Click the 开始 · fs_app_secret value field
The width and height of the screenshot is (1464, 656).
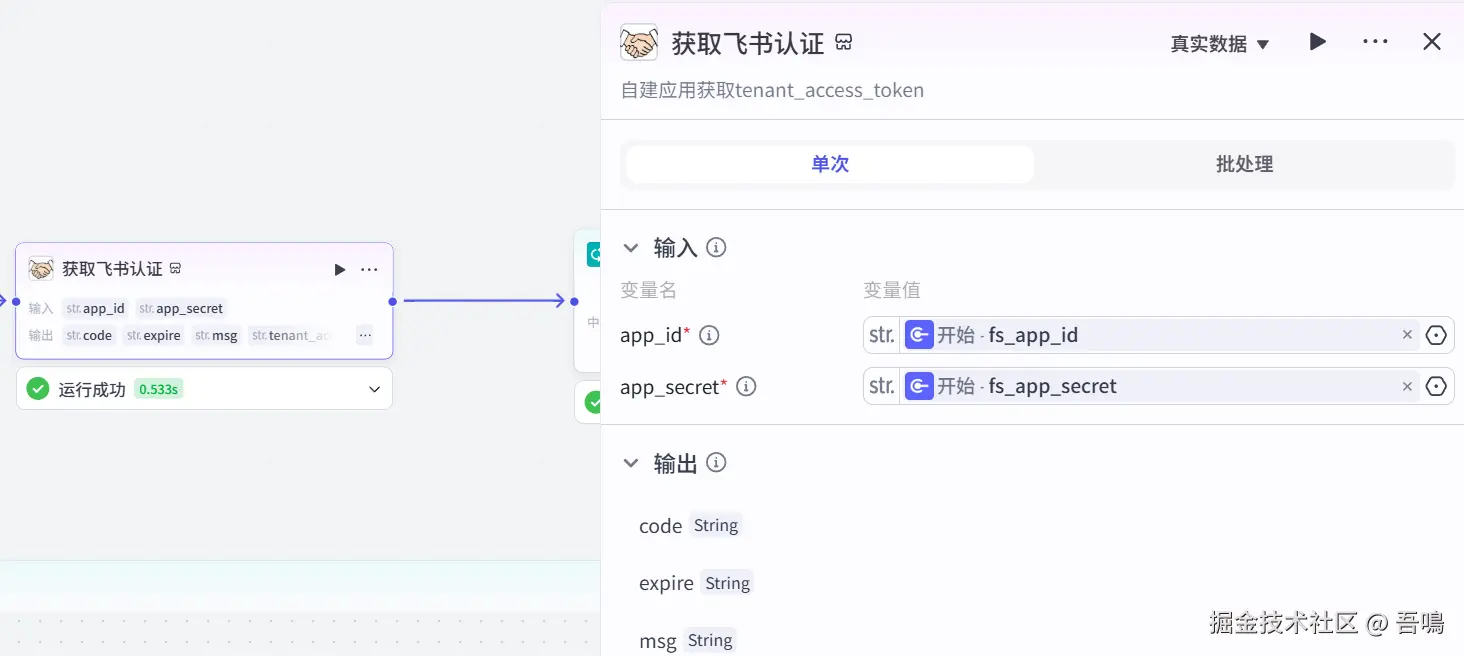(1158, 386)
